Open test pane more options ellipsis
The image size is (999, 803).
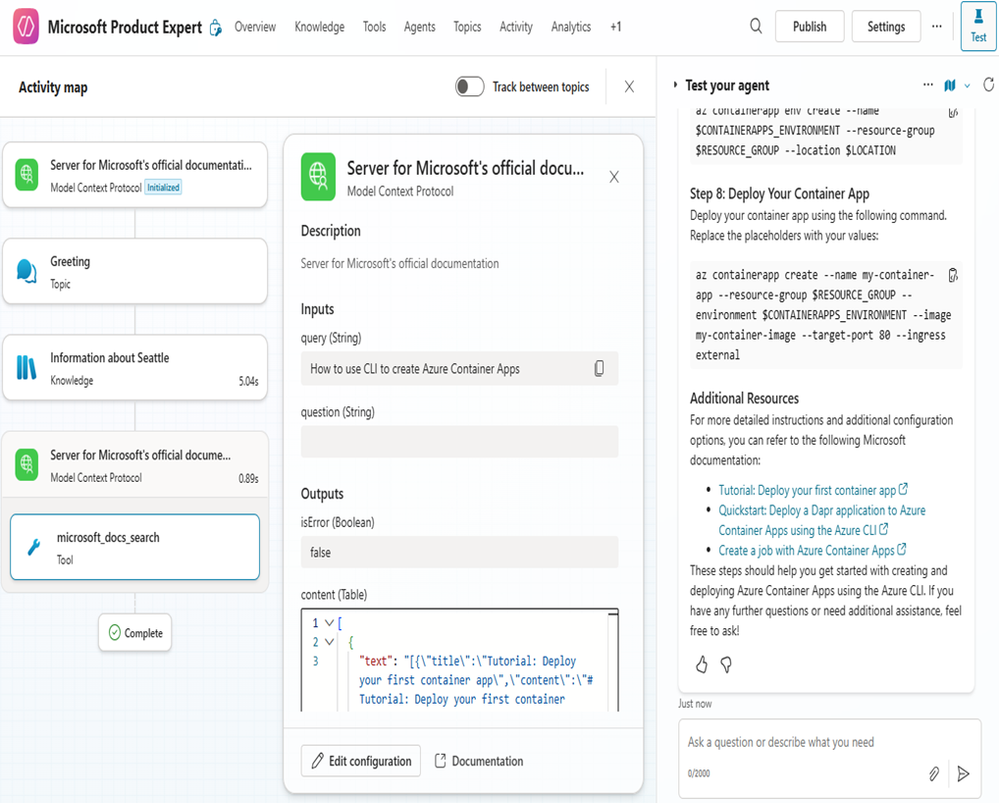928,85
